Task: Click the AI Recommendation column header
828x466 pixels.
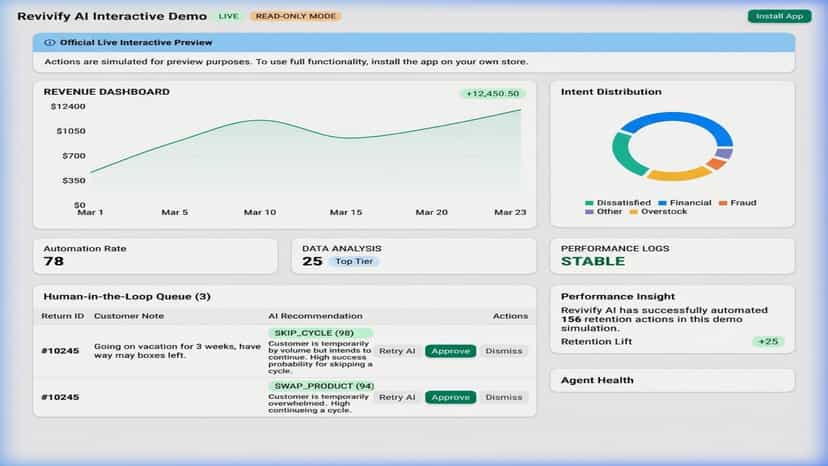Action: [x=315, y=316]
